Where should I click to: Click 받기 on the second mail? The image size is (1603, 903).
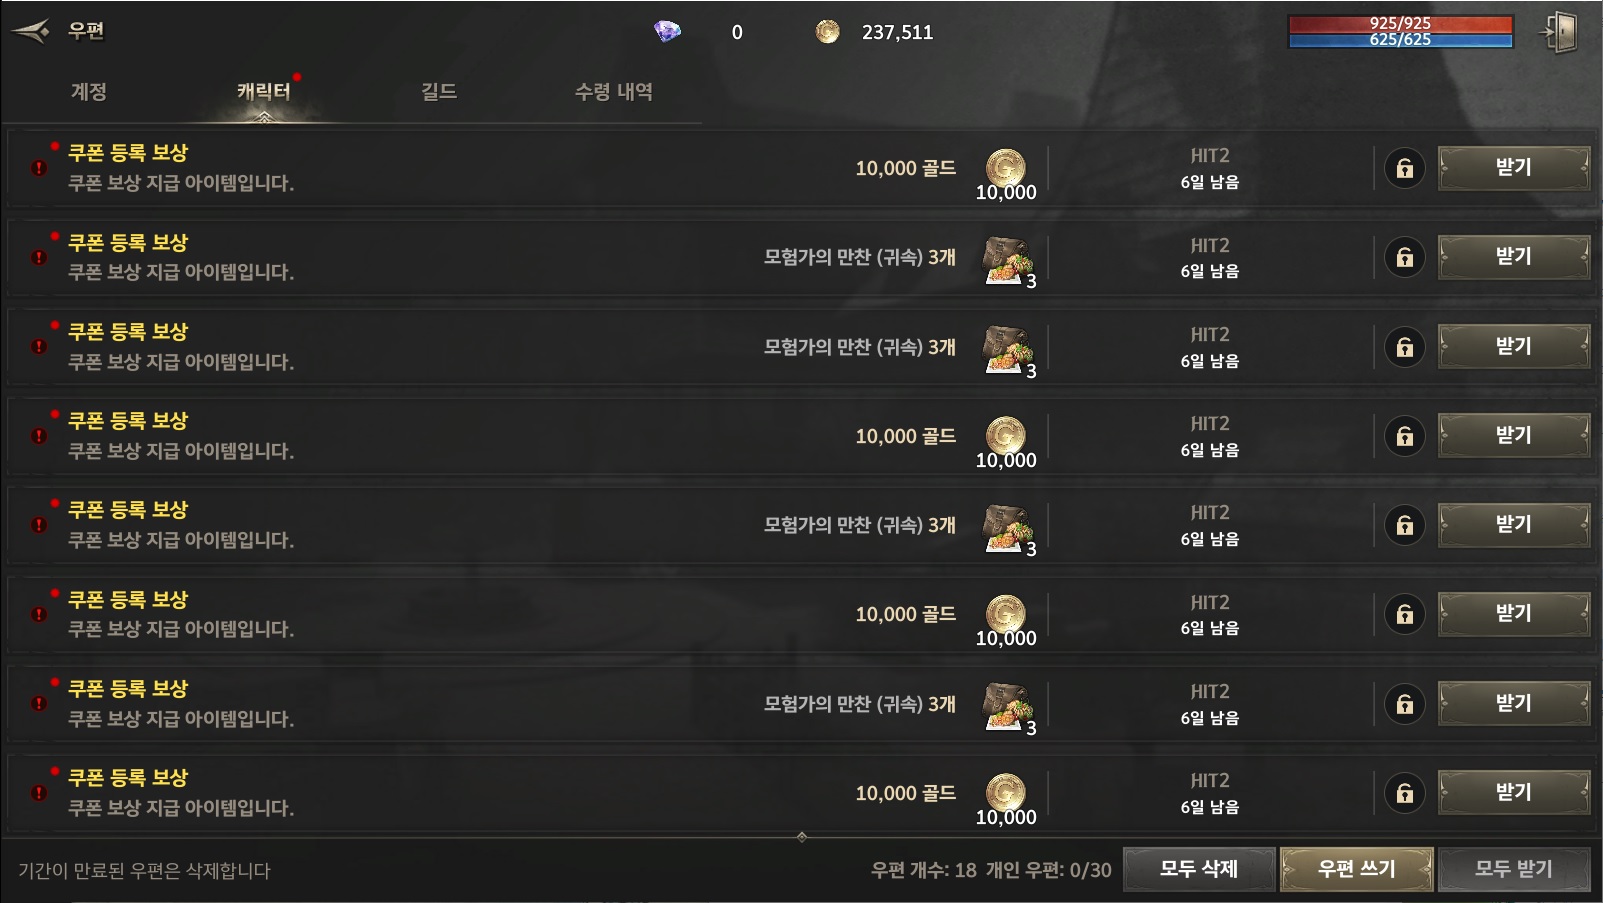click(1513, 257)
